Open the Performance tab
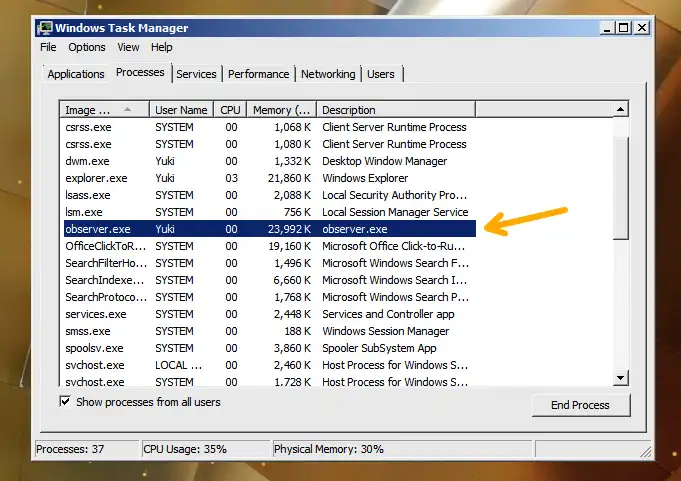 tap(258, 74)
